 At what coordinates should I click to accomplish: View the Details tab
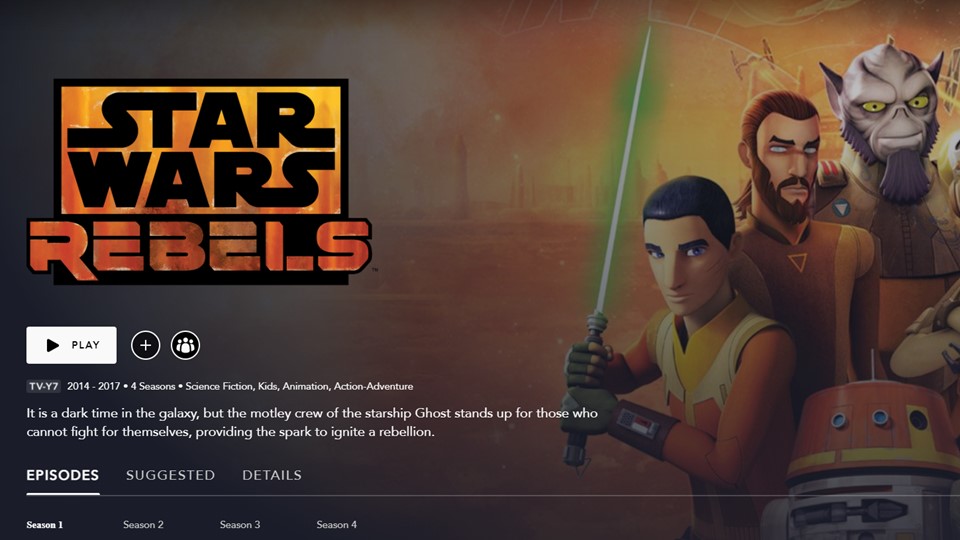pyautogui.click(x=272, y=475)
